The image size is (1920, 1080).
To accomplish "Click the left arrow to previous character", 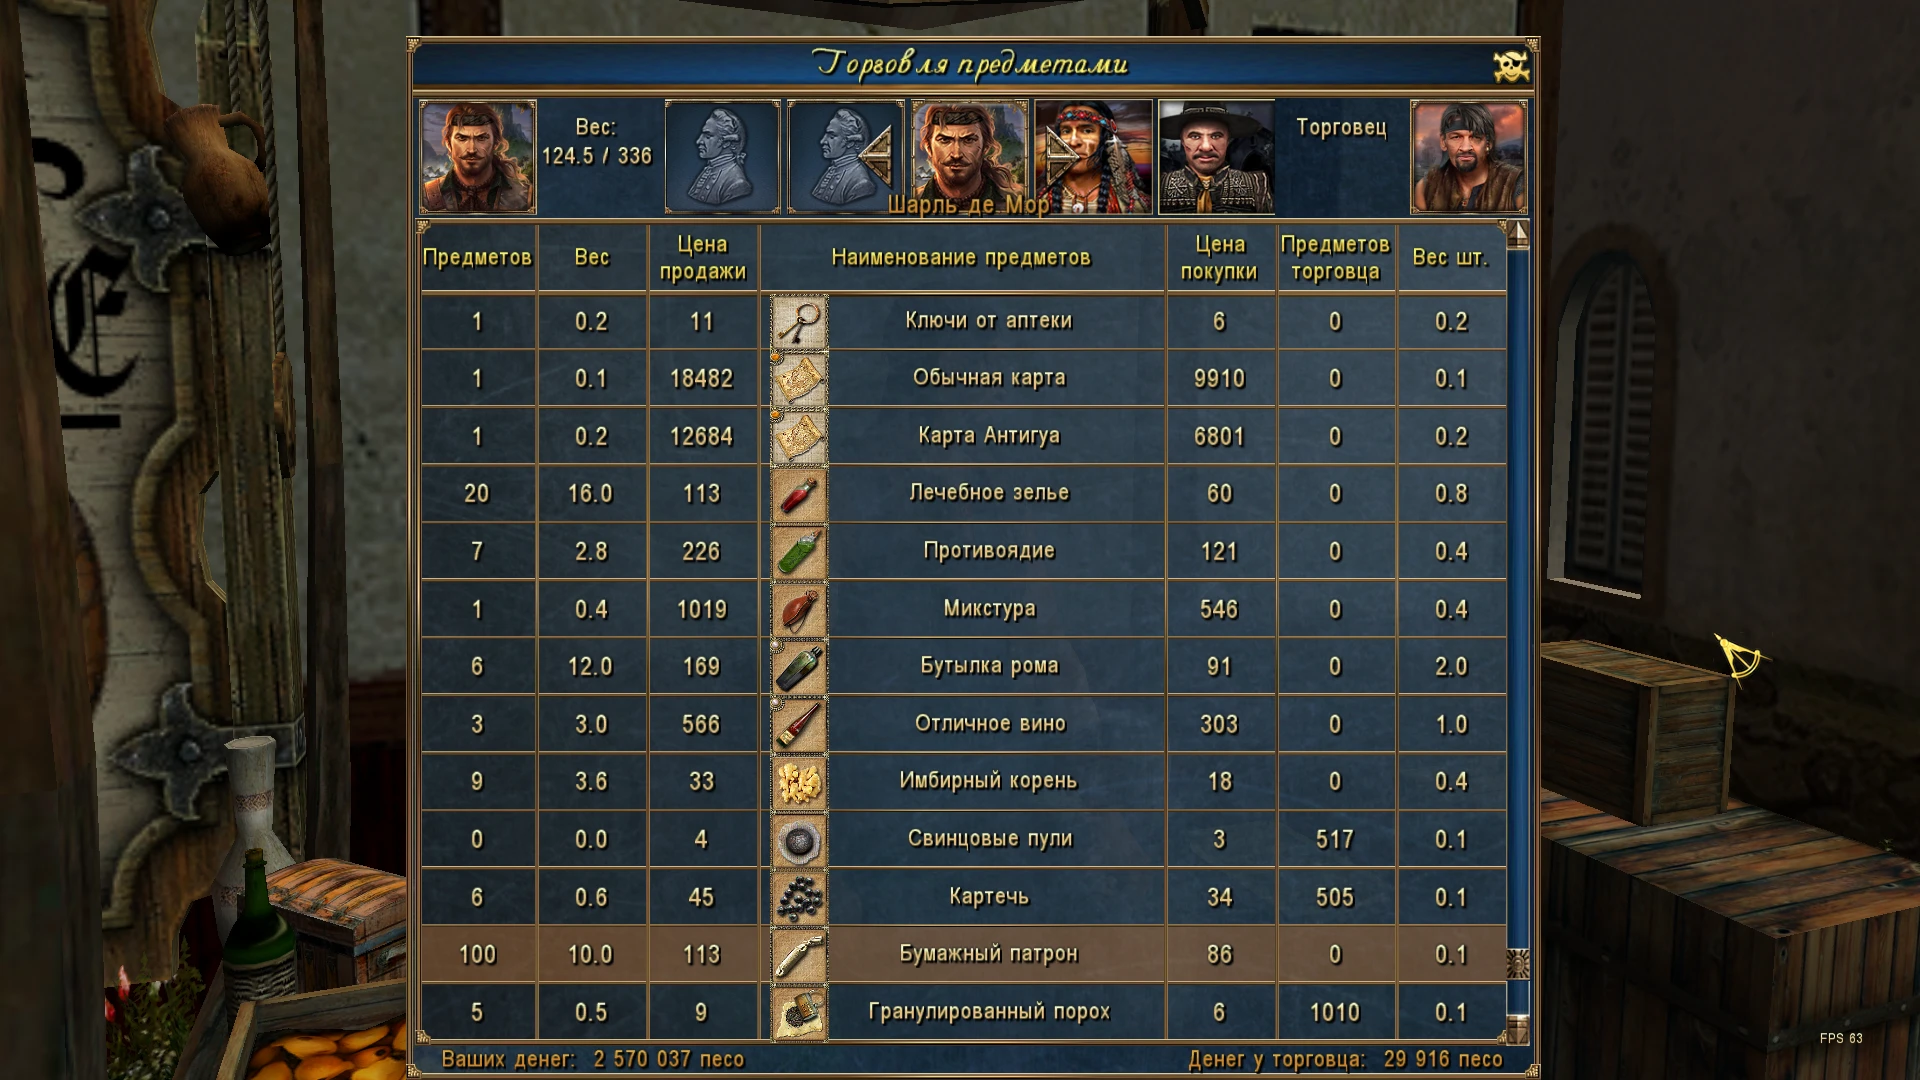I will (877, 157).
